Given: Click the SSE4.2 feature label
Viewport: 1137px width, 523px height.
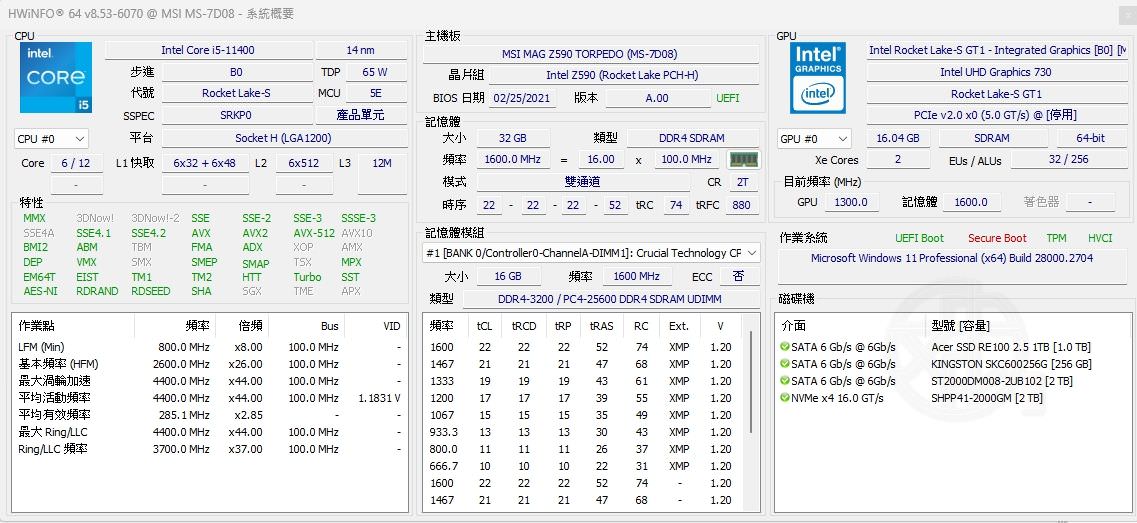Looking at the screenshot, I should pos(149,233).
